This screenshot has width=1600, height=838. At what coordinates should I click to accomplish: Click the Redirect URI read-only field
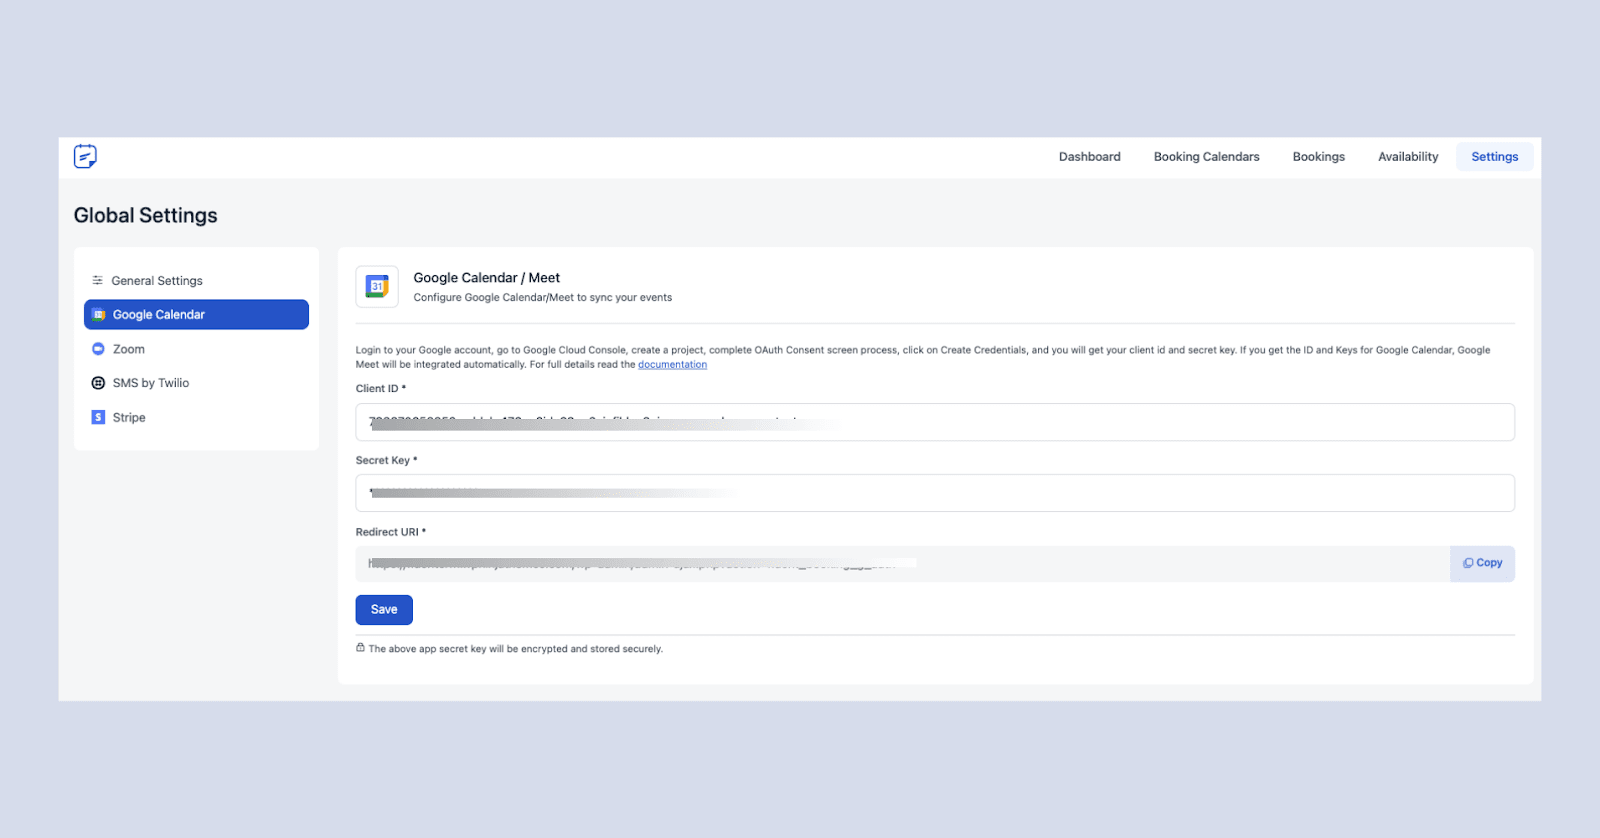coord(903,564)
